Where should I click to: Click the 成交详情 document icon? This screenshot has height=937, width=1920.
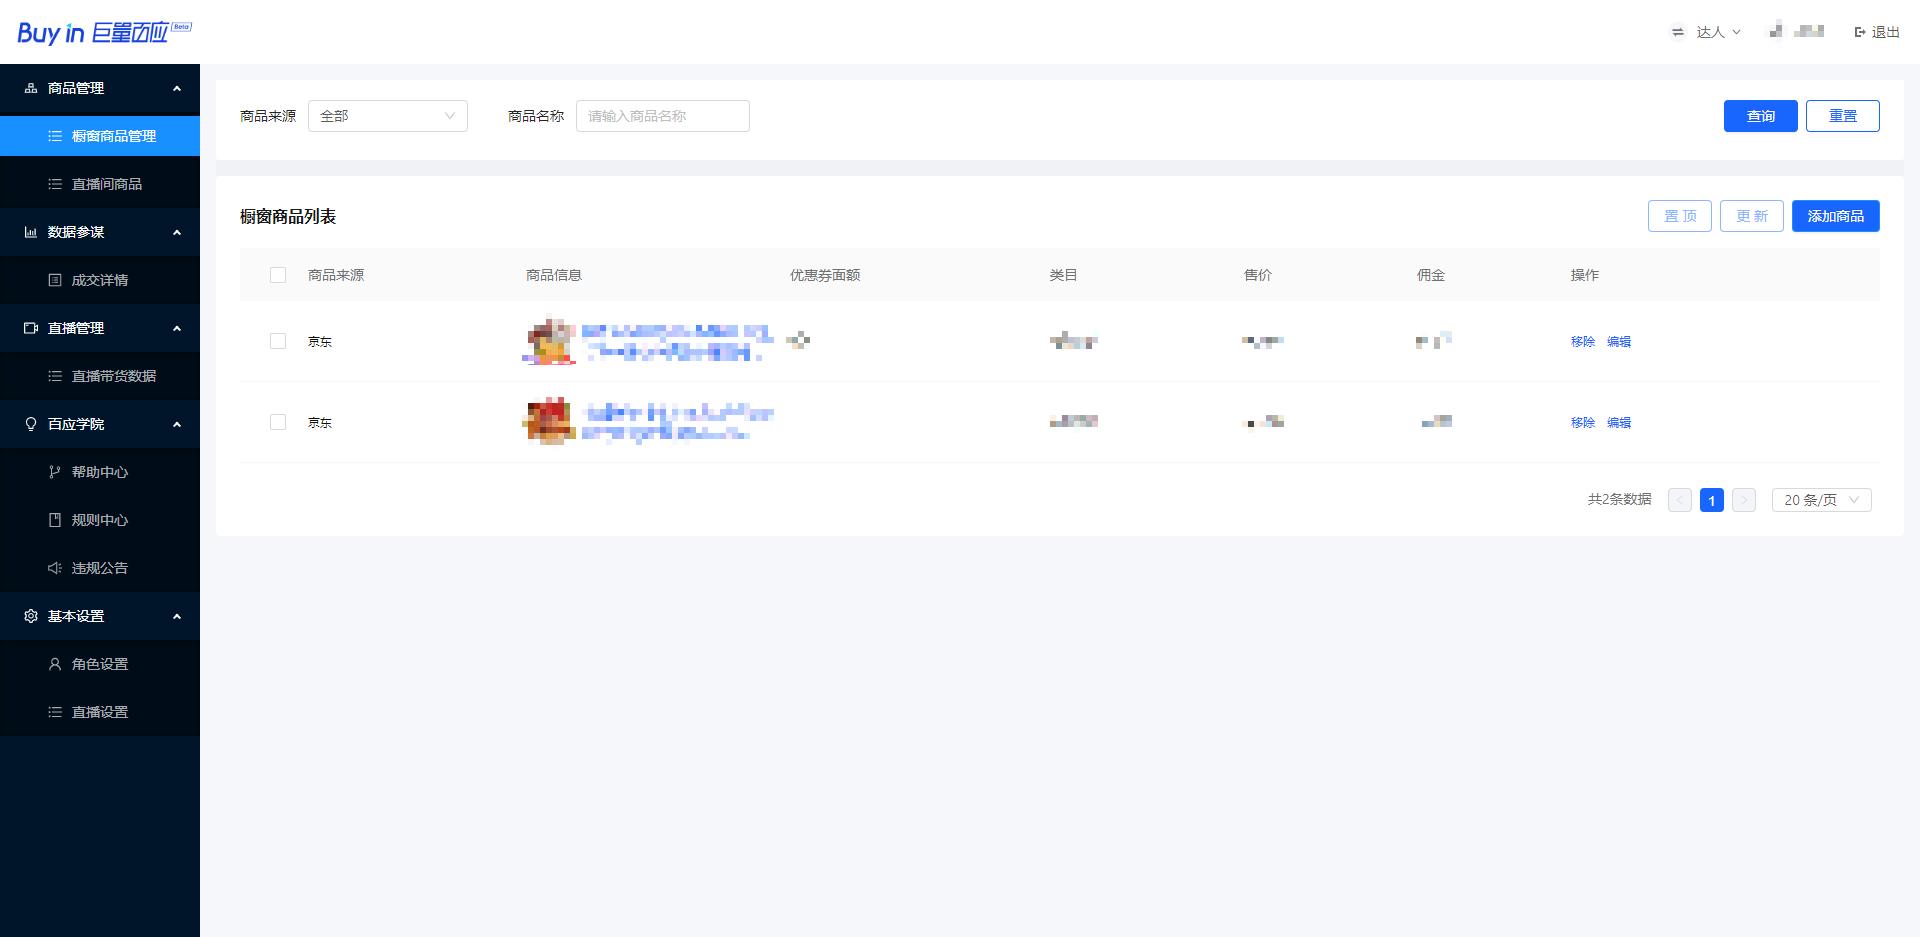click(55, 280)
